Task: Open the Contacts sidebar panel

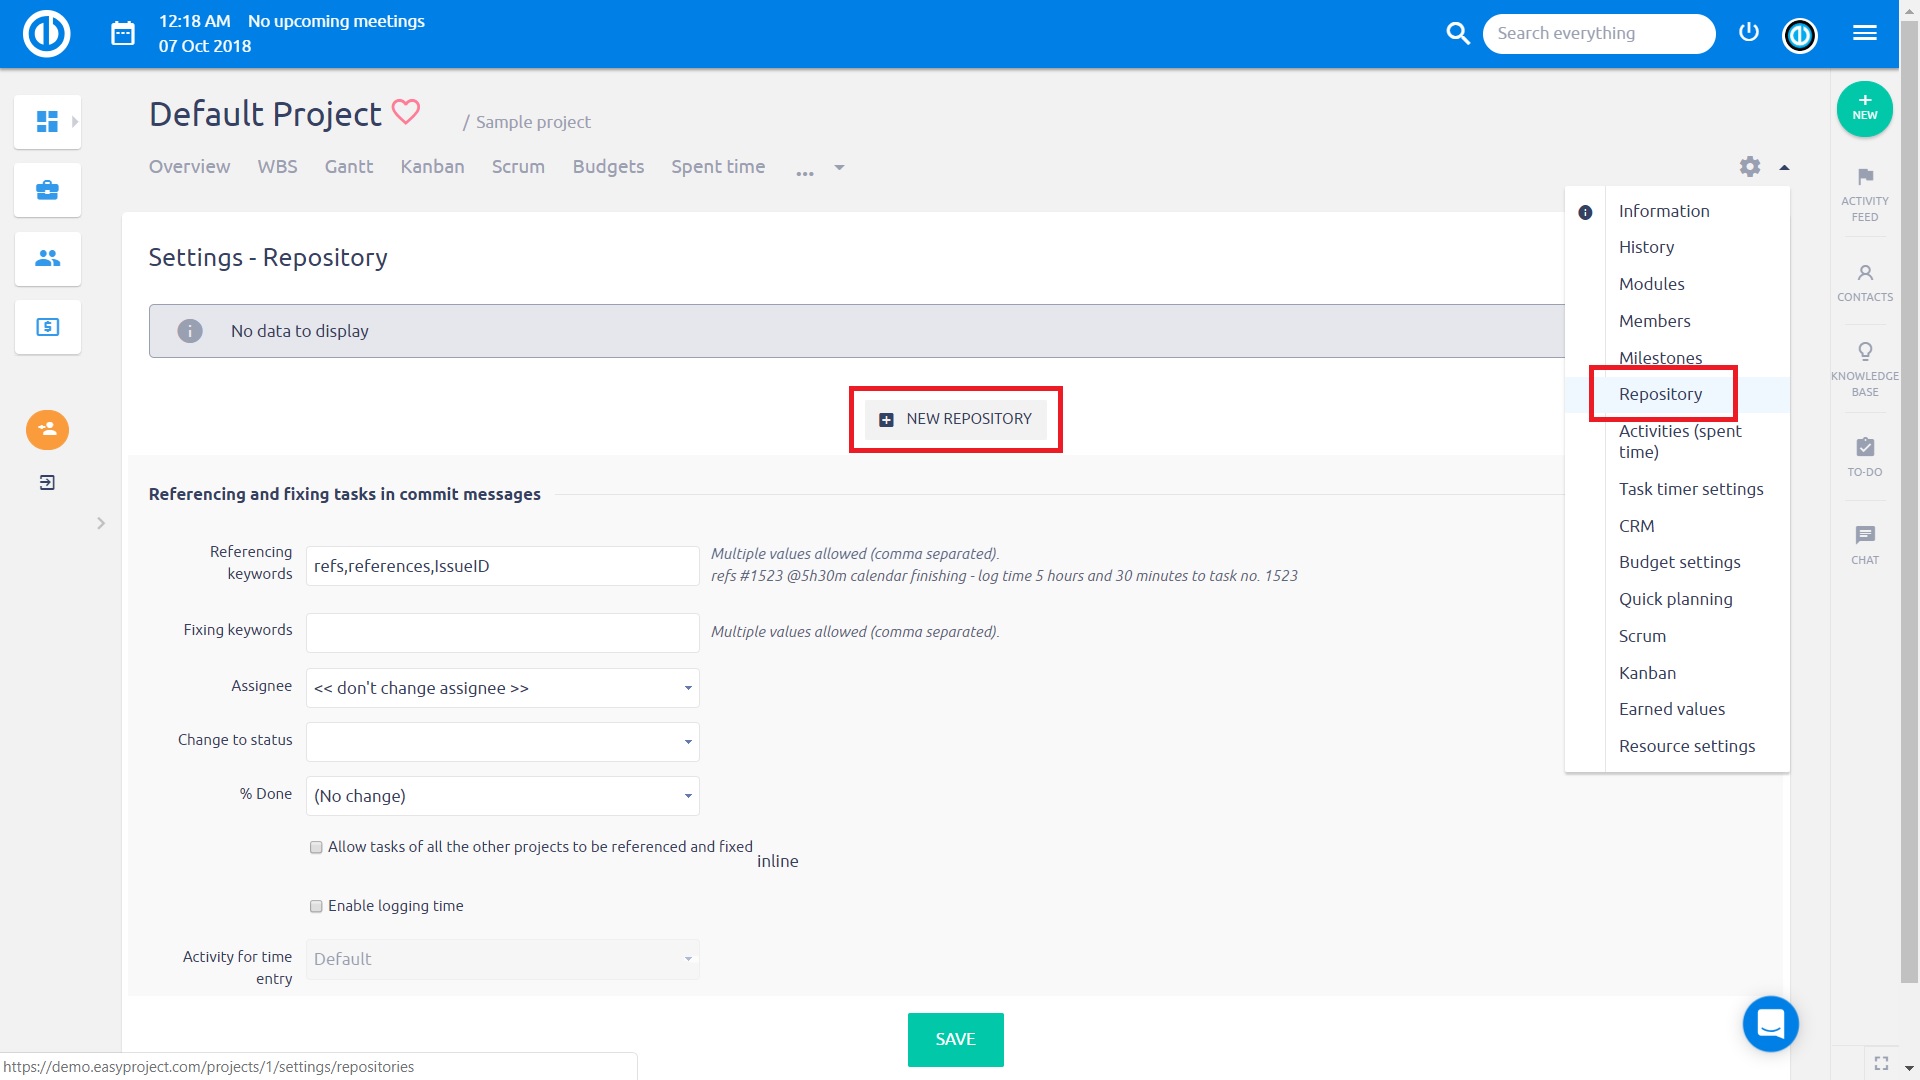Action: pyautogui.click(x=1864, y=281)
